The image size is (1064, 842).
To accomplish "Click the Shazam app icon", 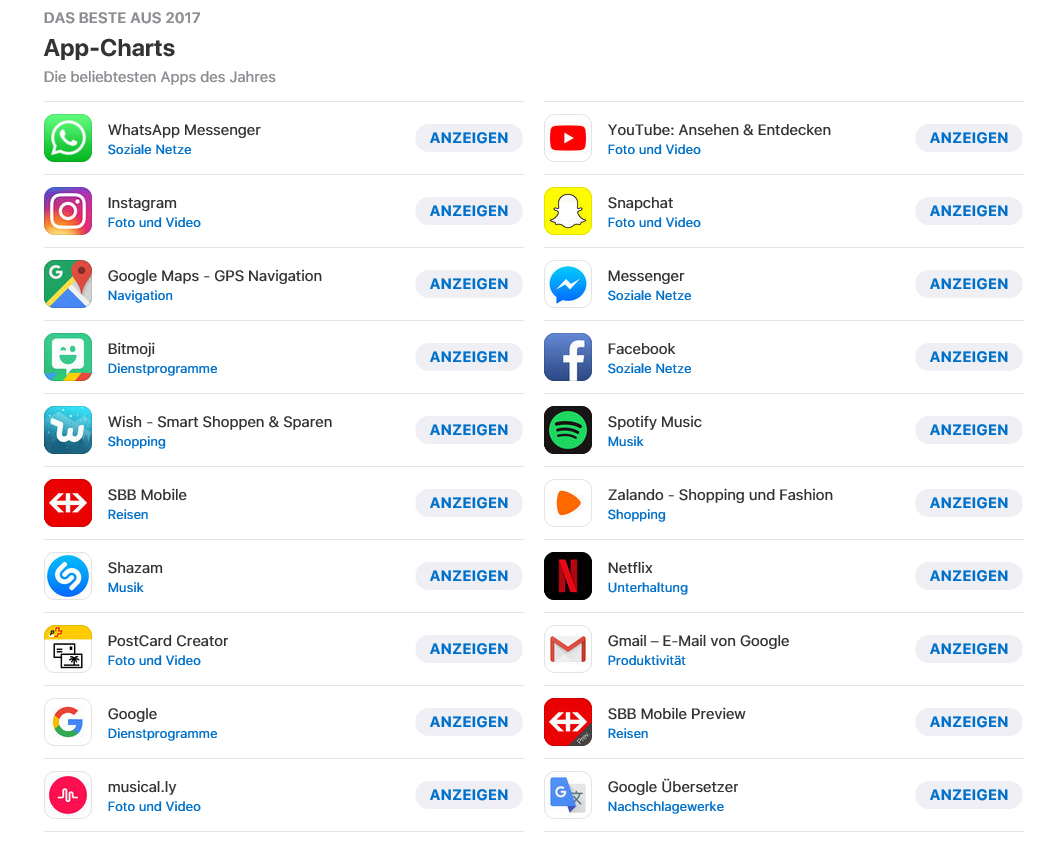I will 68,576.
